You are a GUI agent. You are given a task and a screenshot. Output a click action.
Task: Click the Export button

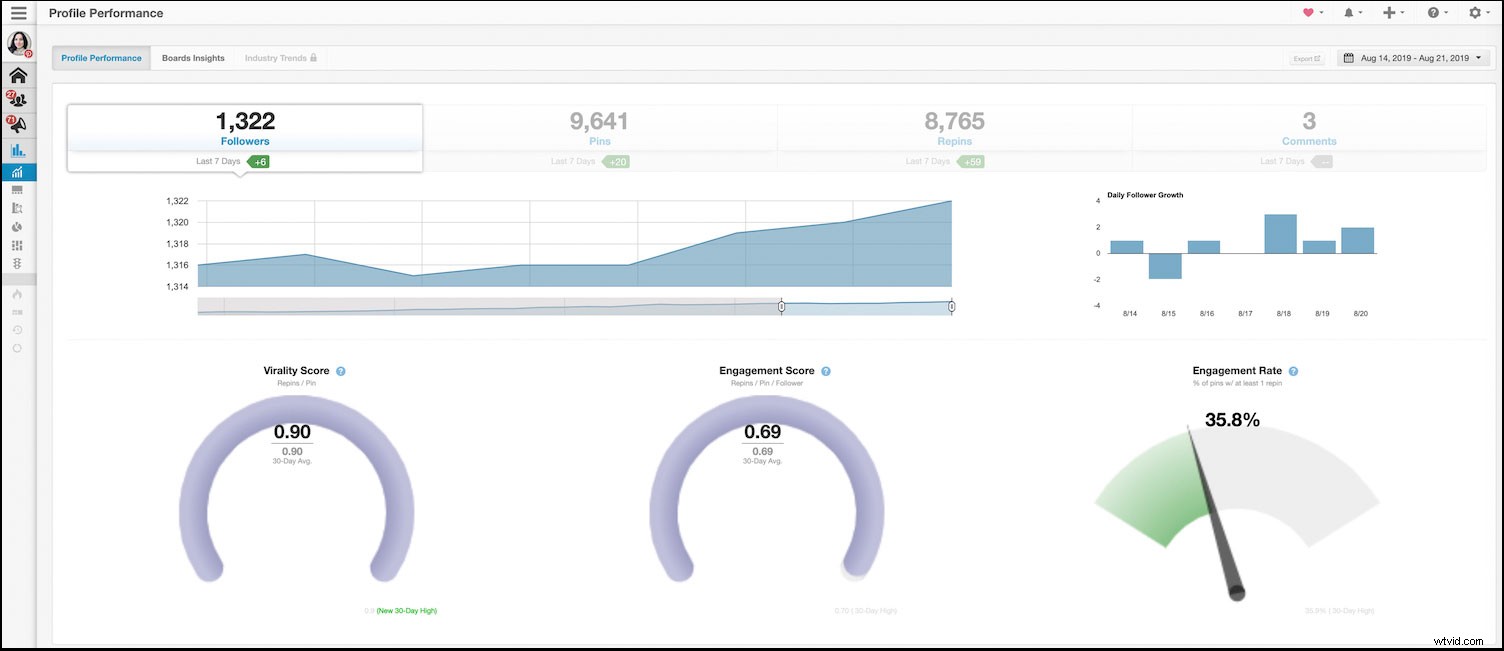pos(1306,59)
